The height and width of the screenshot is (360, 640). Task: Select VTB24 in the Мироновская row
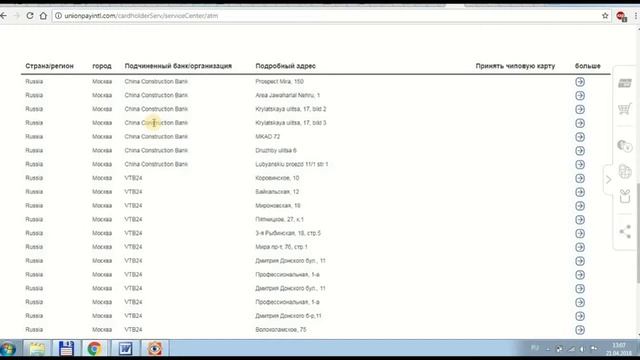click(133, 206)
